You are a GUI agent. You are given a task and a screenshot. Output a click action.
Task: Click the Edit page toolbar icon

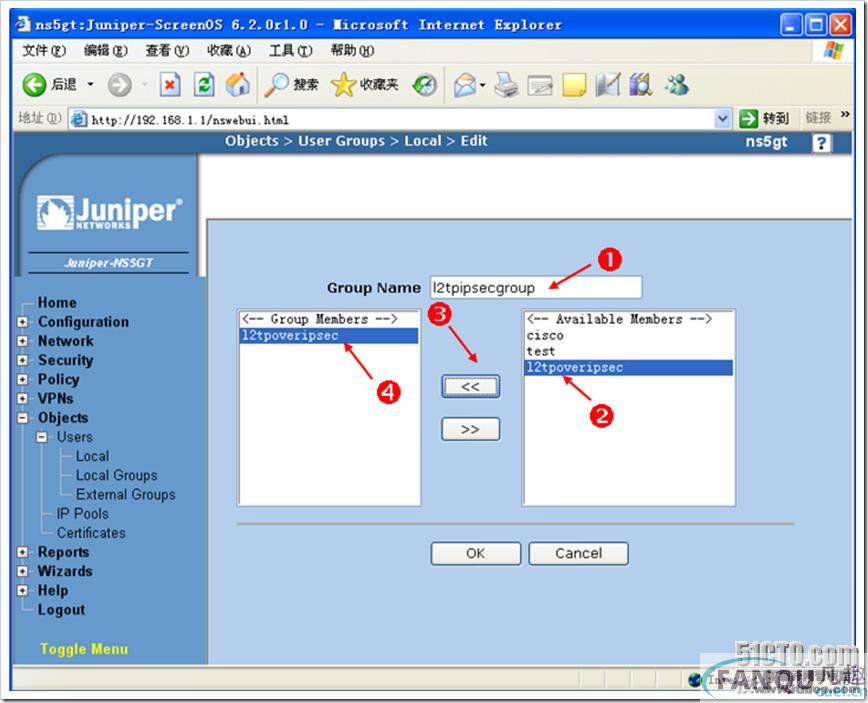tap(540, 86)
